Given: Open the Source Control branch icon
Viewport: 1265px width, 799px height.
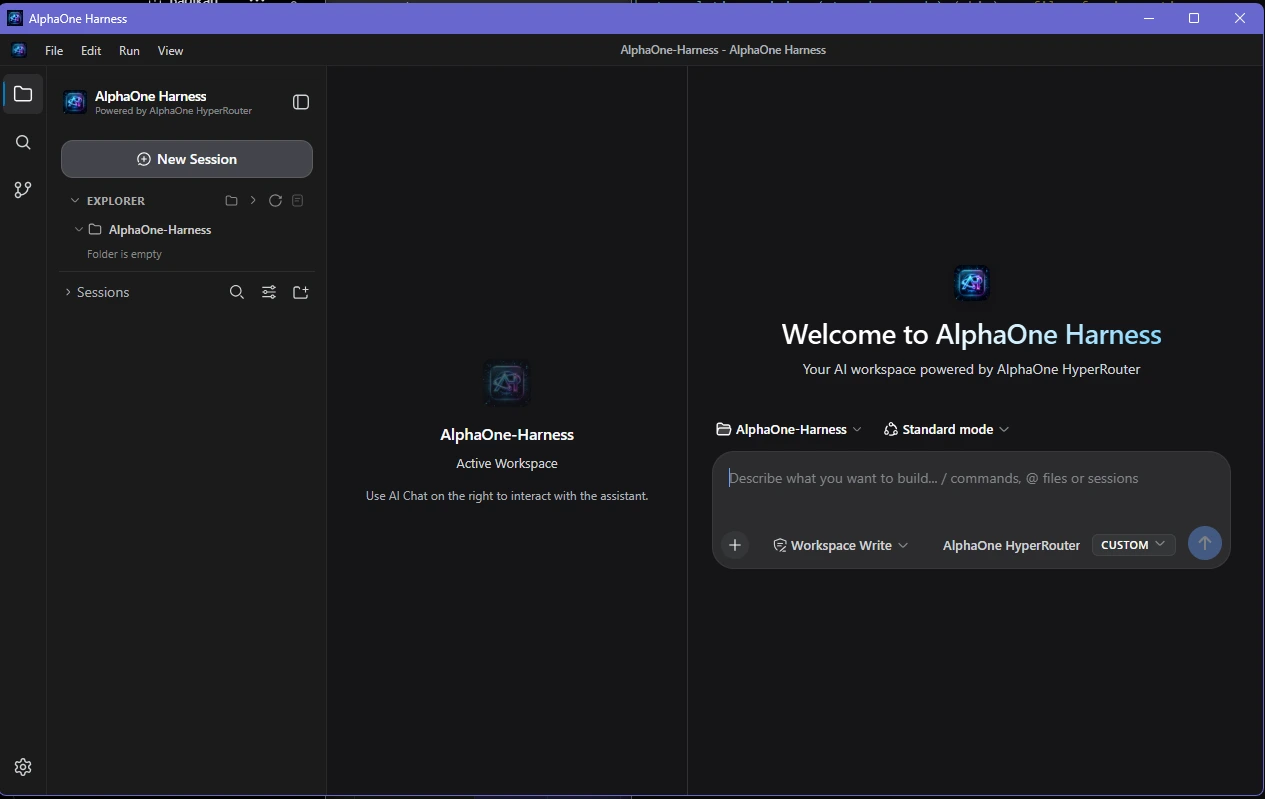Looking at the screenshot, I should 23,190.
